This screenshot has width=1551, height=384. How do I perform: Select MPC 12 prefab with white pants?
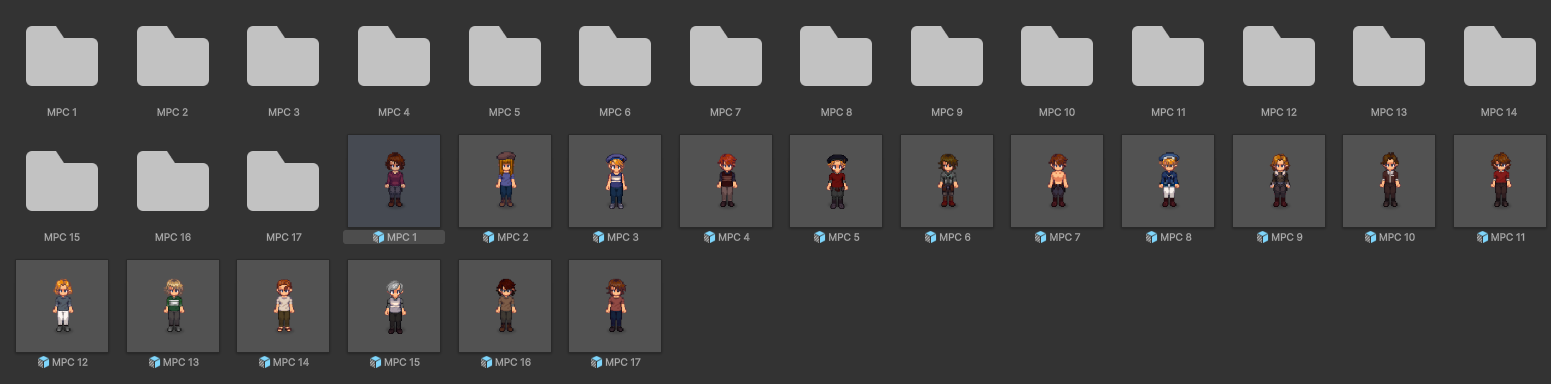click(62, 306)
